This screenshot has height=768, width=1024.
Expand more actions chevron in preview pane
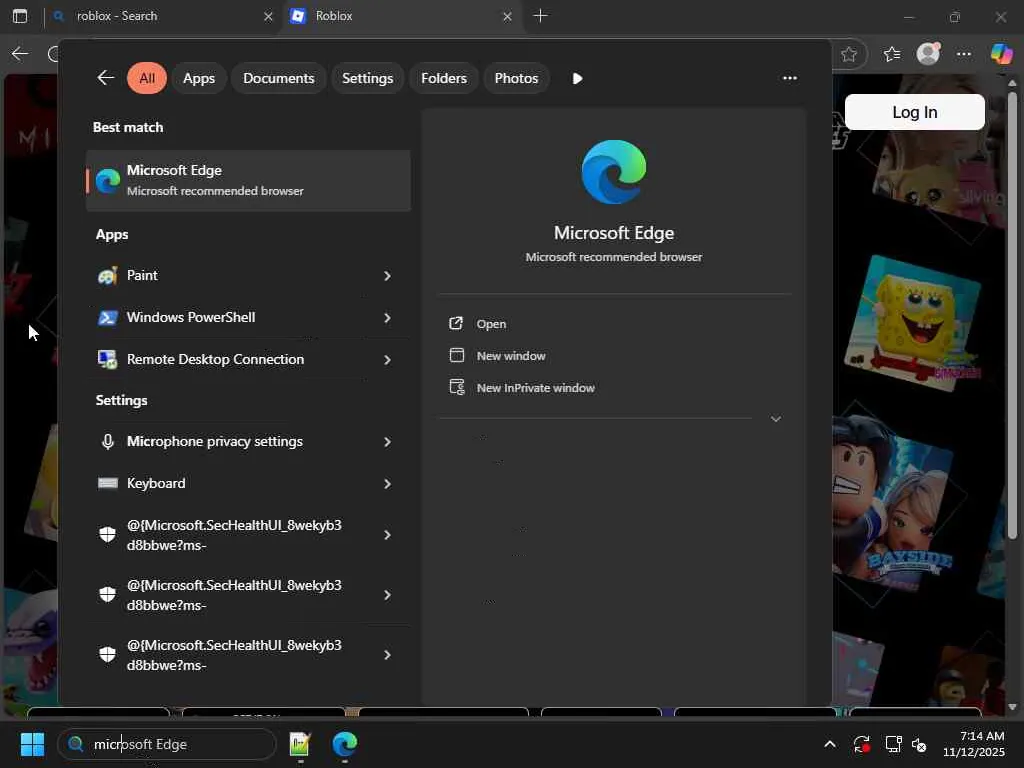click(776, 419)
